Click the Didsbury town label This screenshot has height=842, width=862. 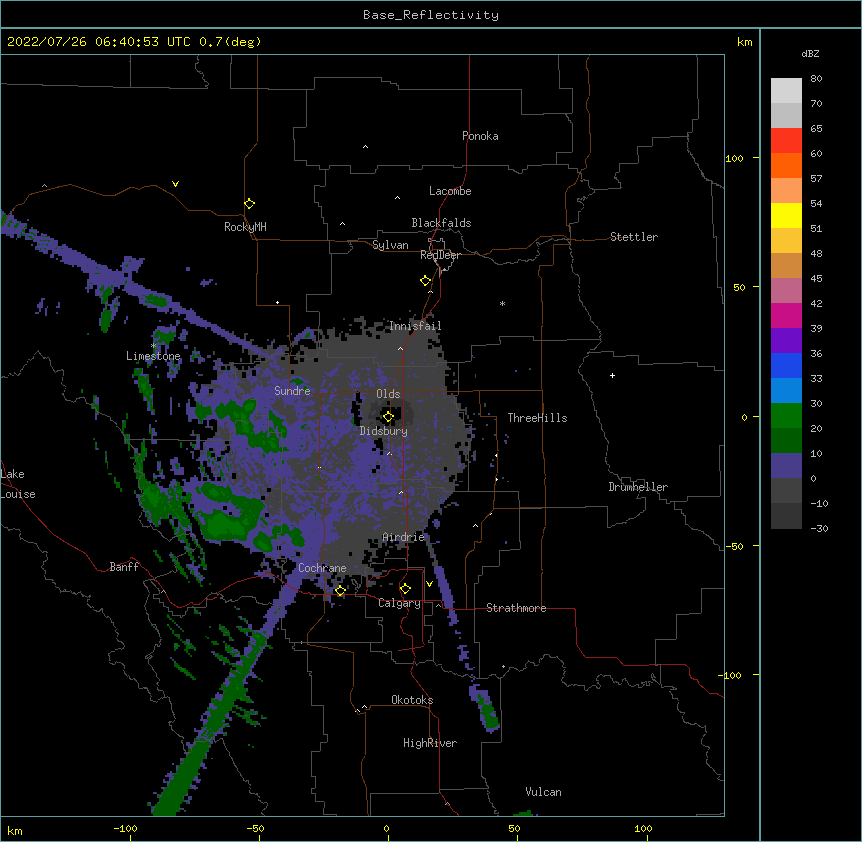point(384,431)
